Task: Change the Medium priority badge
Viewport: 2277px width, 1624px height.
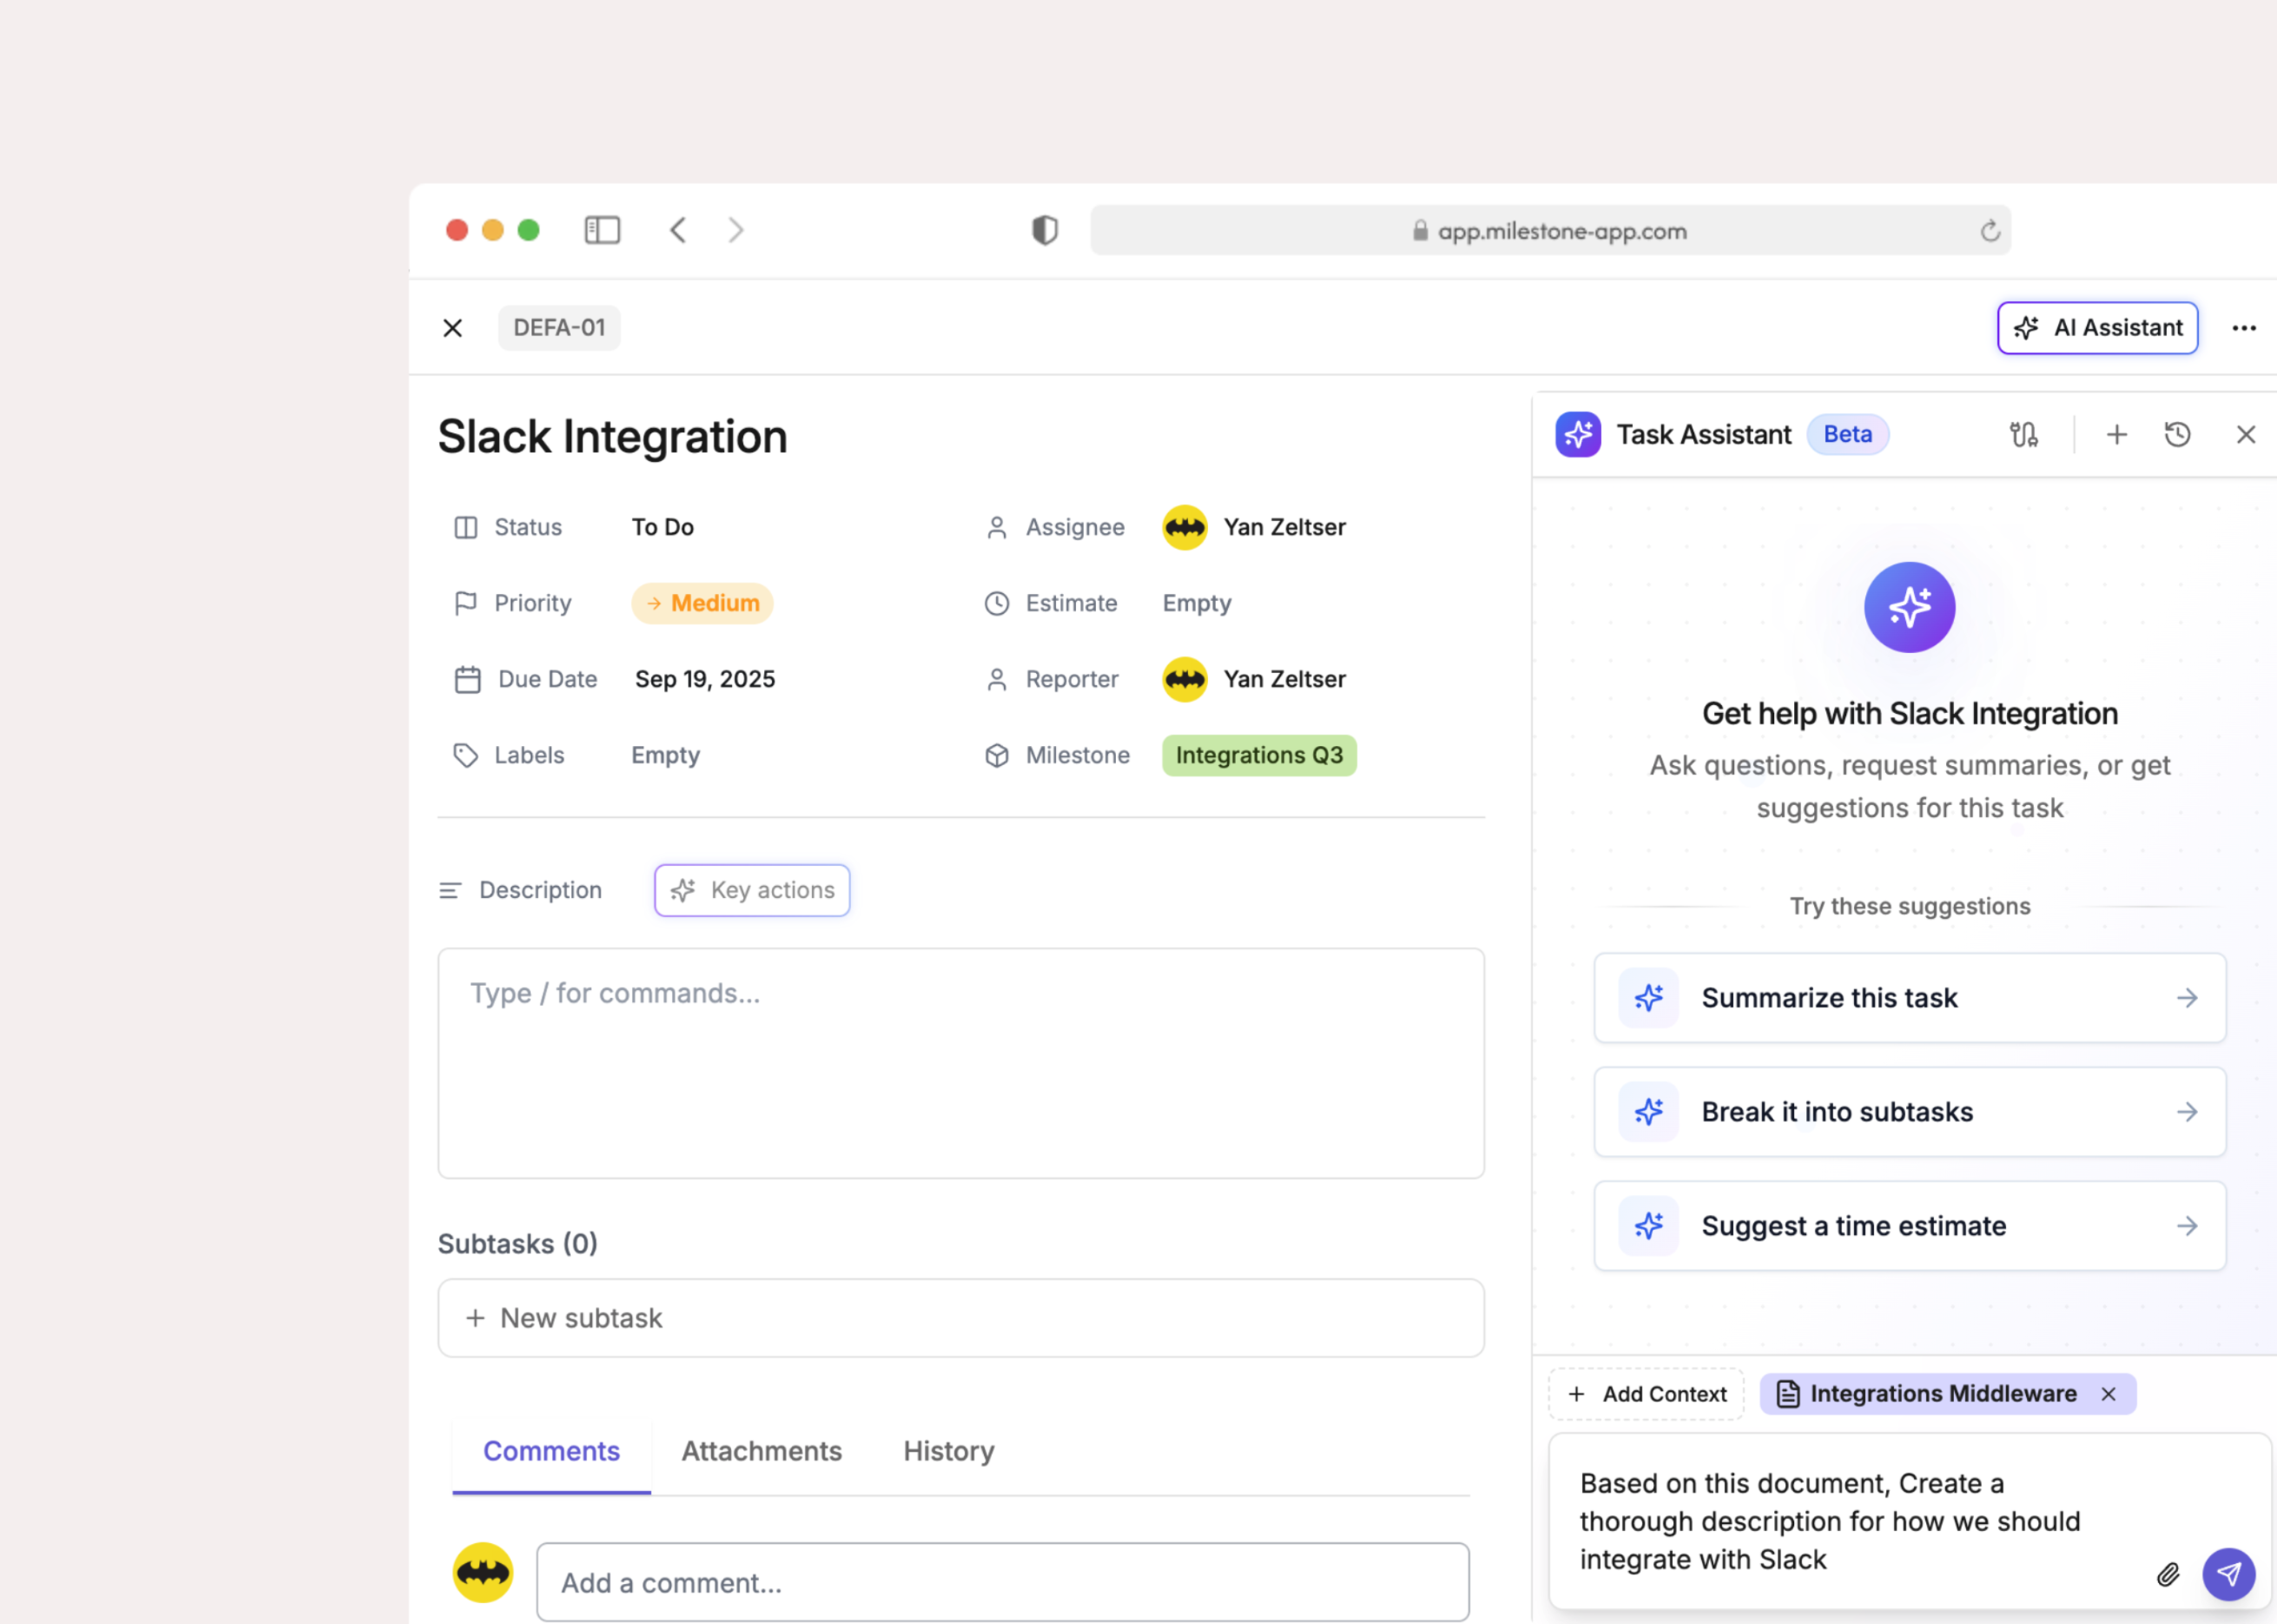Action: (702, 603)
